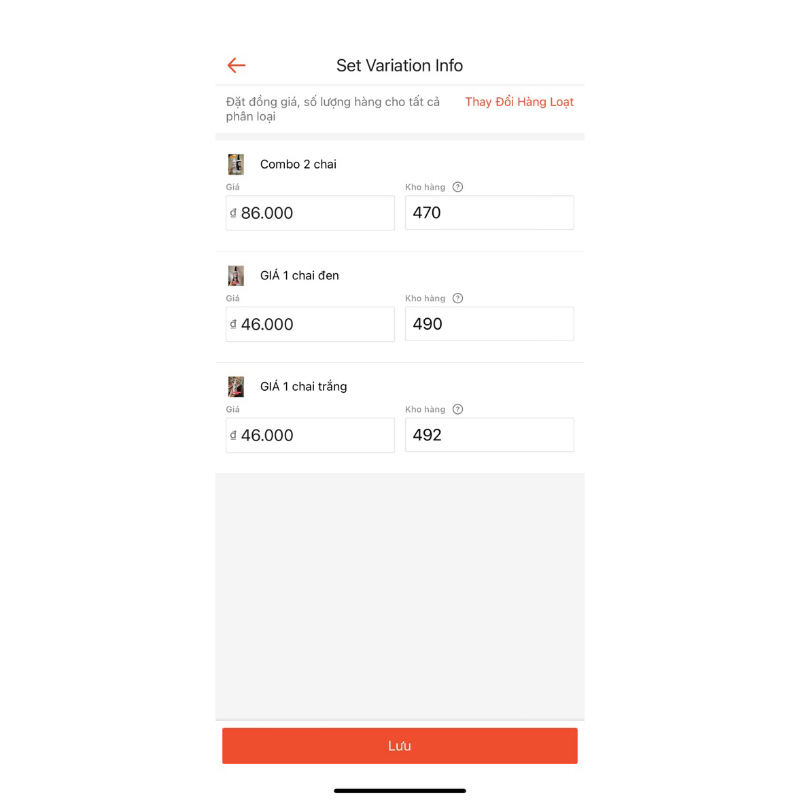
Task: Tap the ₫ currency symbol in Combo 2 chai price
Action: point(233,212)
